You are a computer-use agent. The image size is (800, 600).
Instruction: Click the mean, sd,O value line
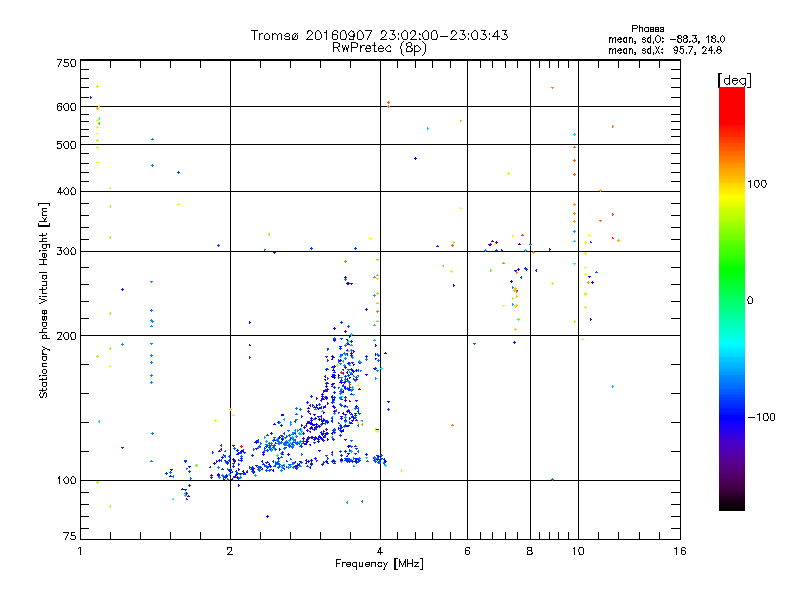pos(666,39)
